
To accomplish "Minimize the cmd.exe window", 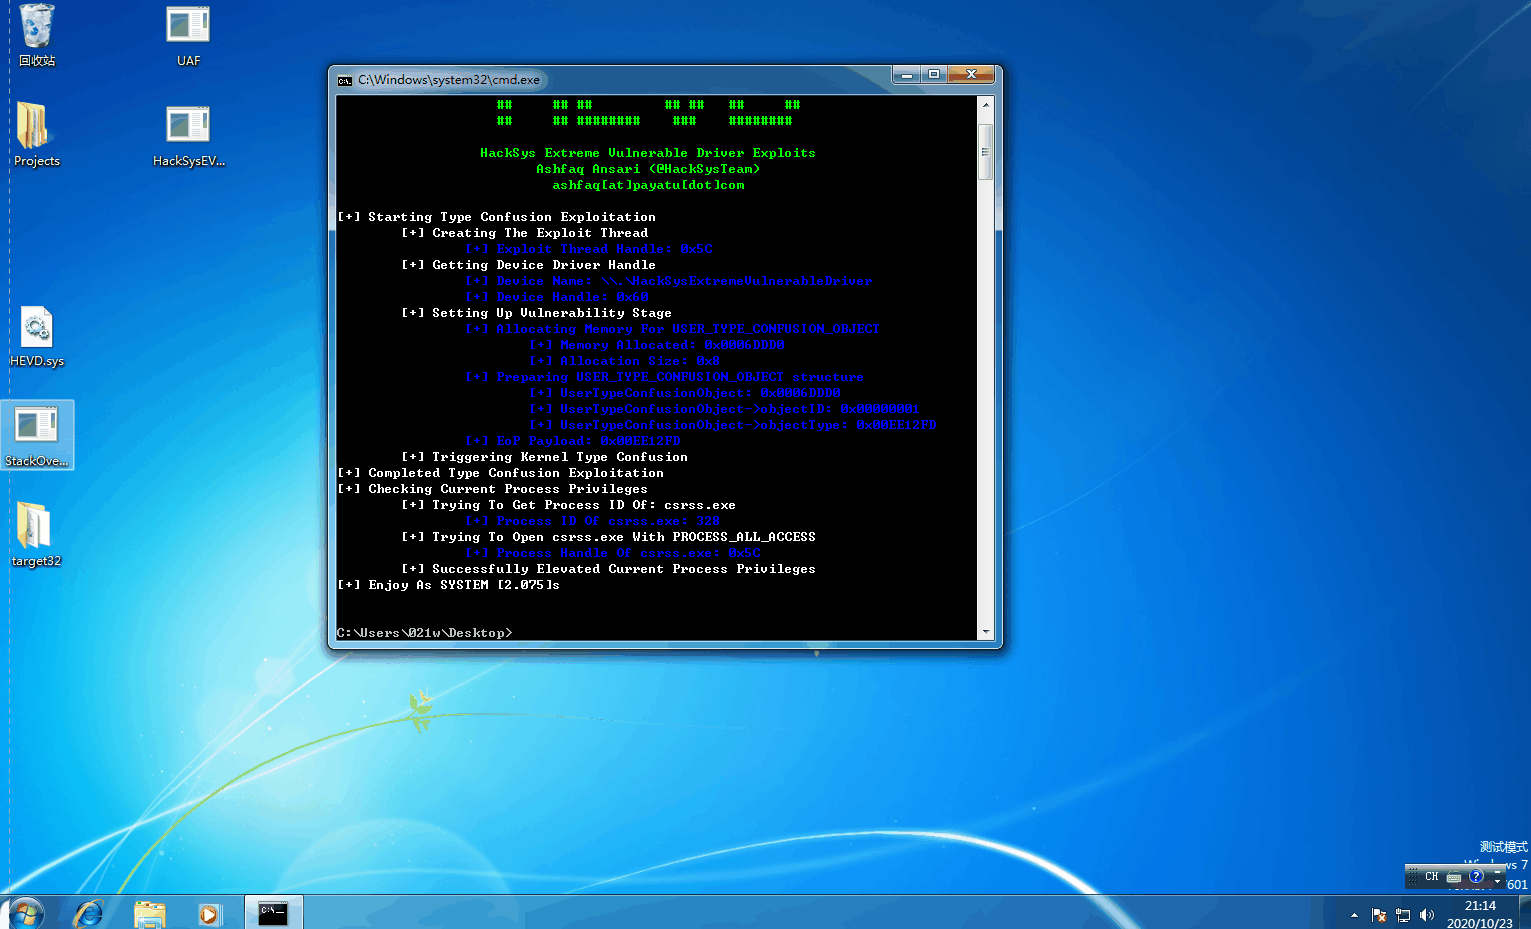I will (907, 75).
